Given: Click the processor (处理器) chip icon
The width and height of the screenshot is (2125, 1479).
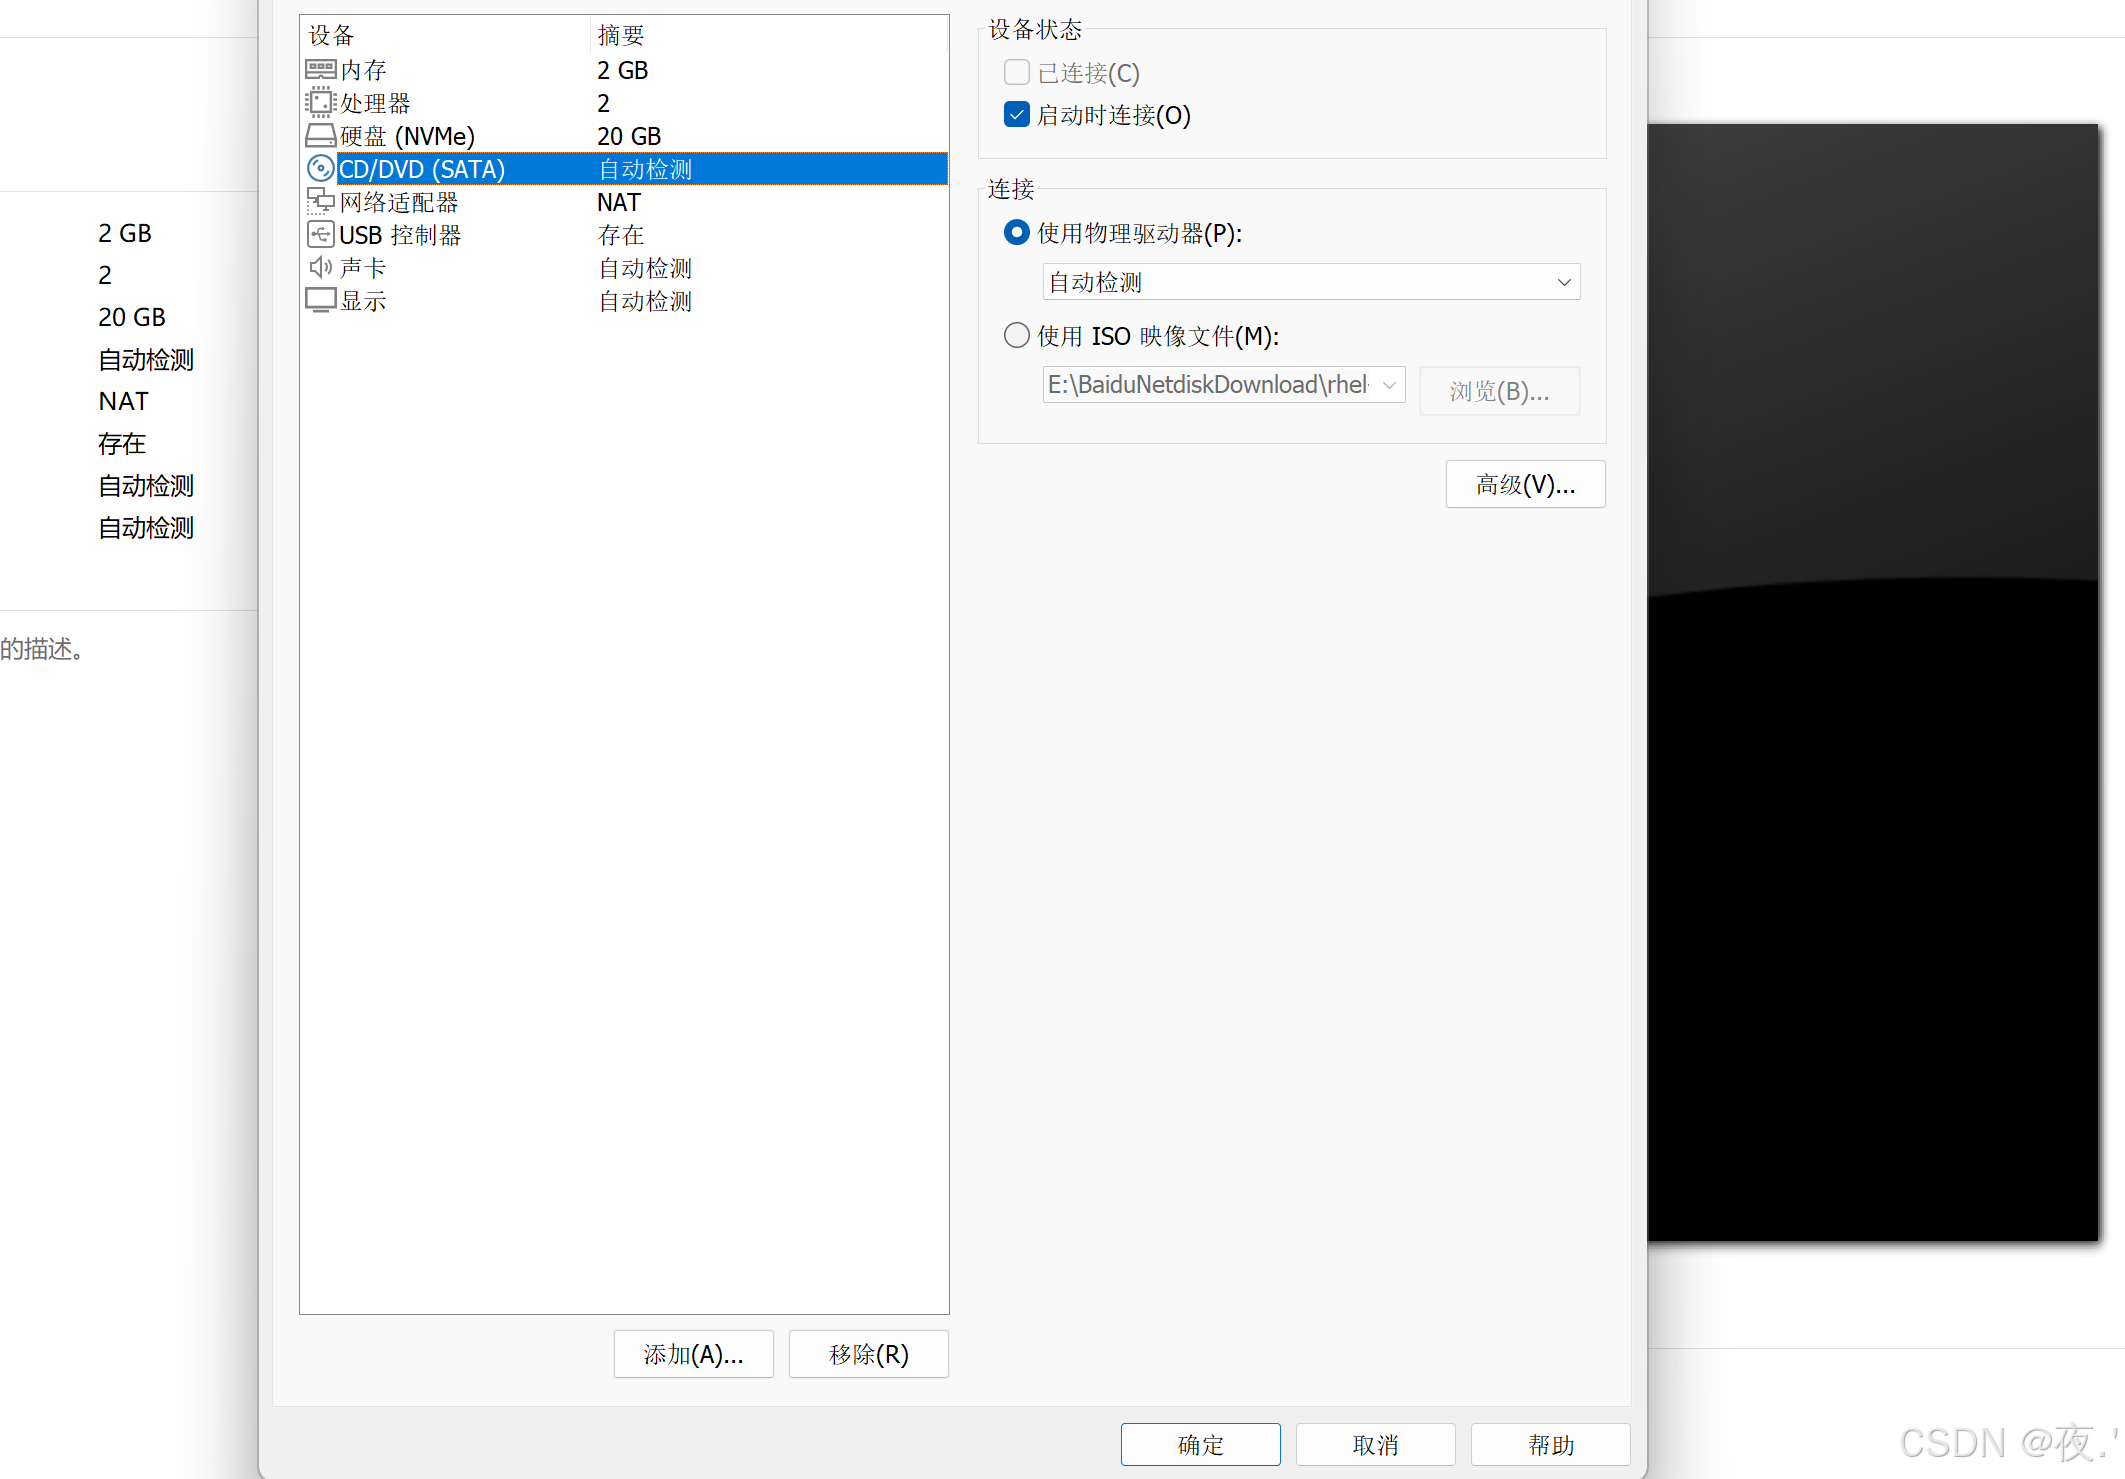Looking at the screenshot, I should tap(320, 102).
